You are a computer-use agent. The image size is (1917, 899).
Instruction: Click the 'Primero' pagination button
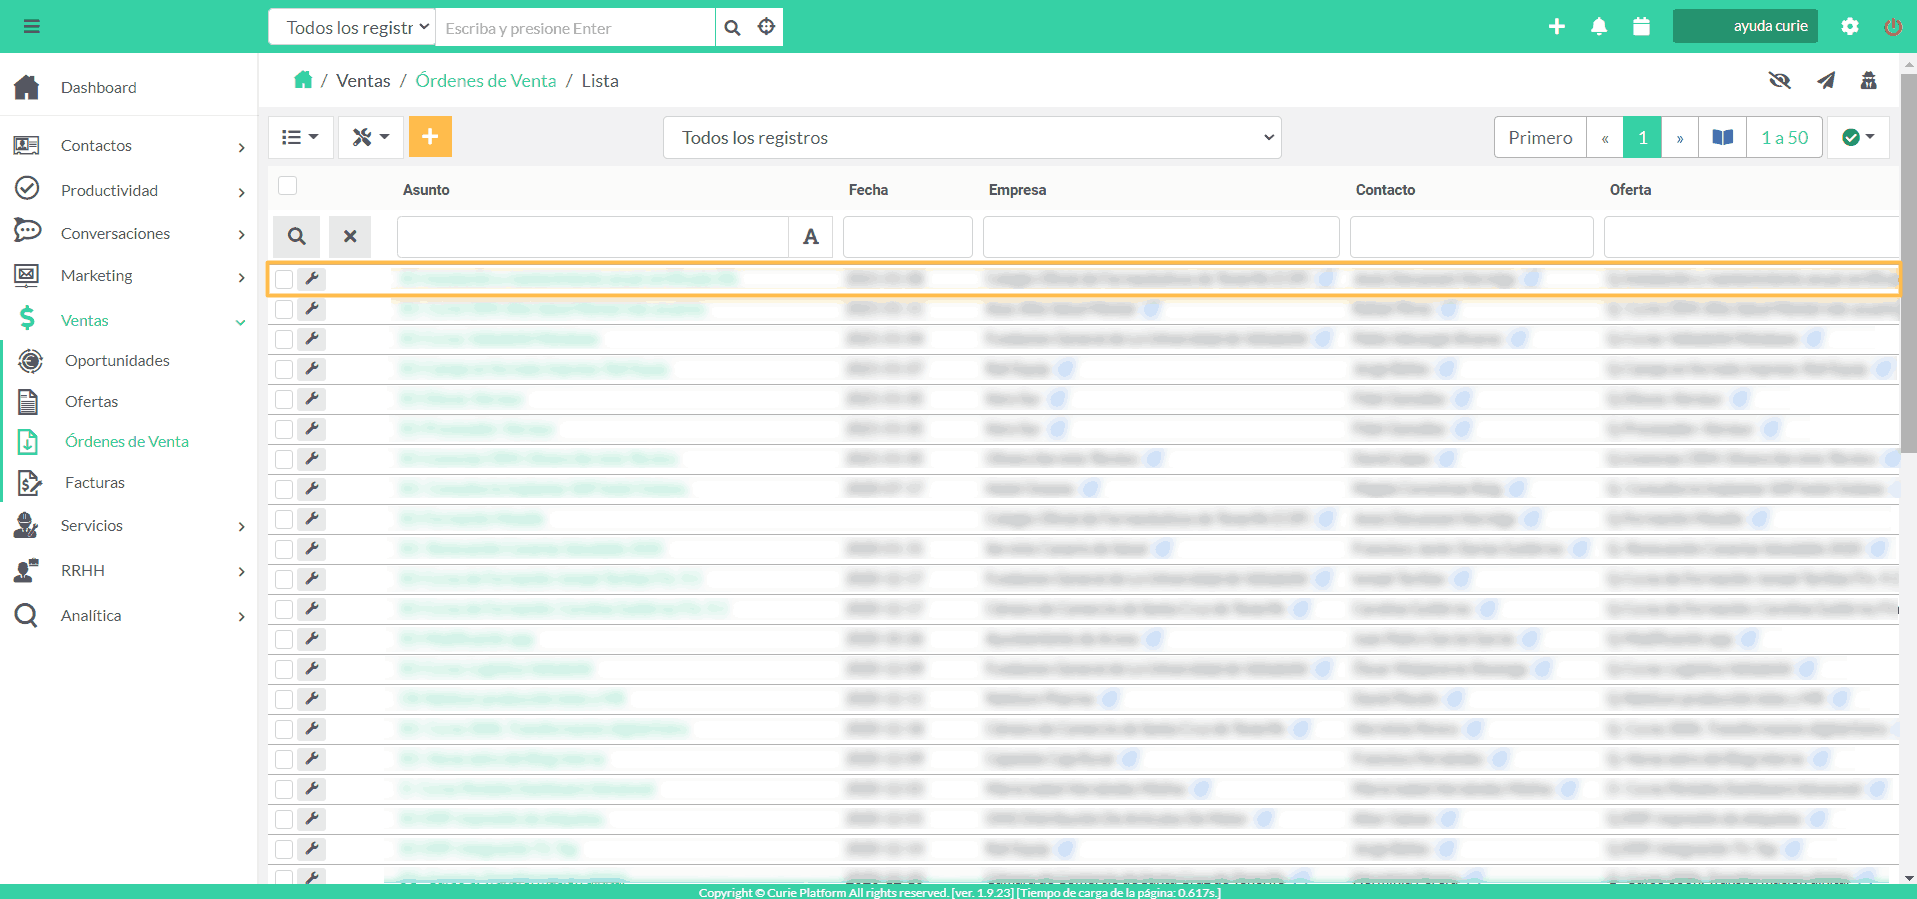click(x=1539, y=138)
